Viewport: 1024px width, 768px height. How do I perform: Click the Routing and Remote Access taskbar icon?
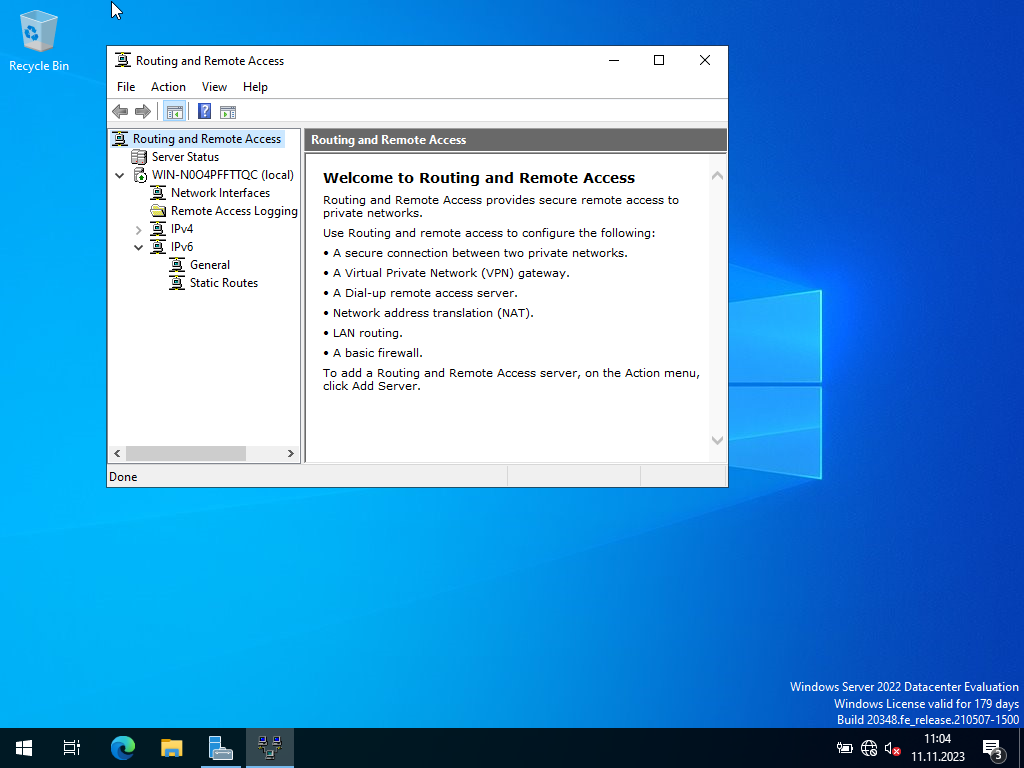click(x=270, y=748)
